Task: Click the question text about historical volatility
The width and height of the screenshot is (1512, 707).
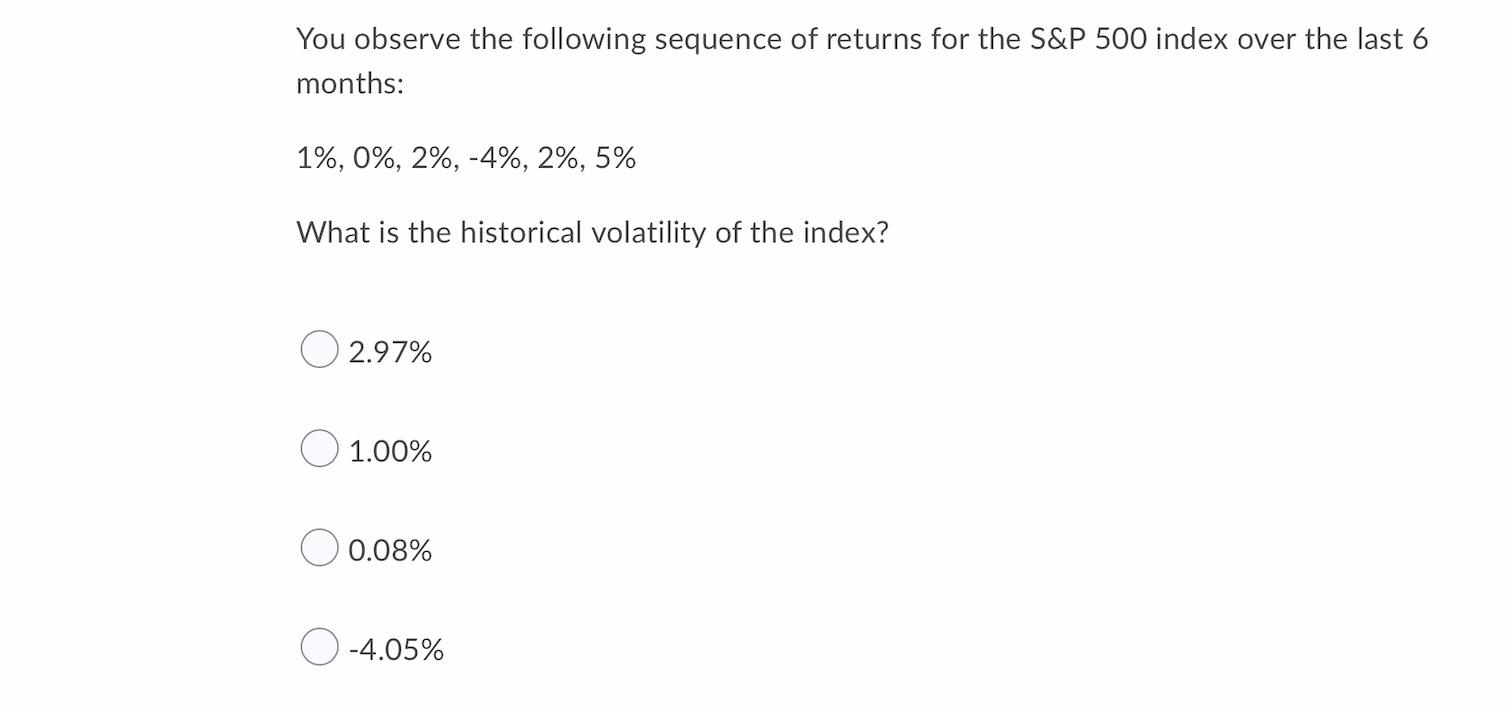Action: click(x=592, y=232)
